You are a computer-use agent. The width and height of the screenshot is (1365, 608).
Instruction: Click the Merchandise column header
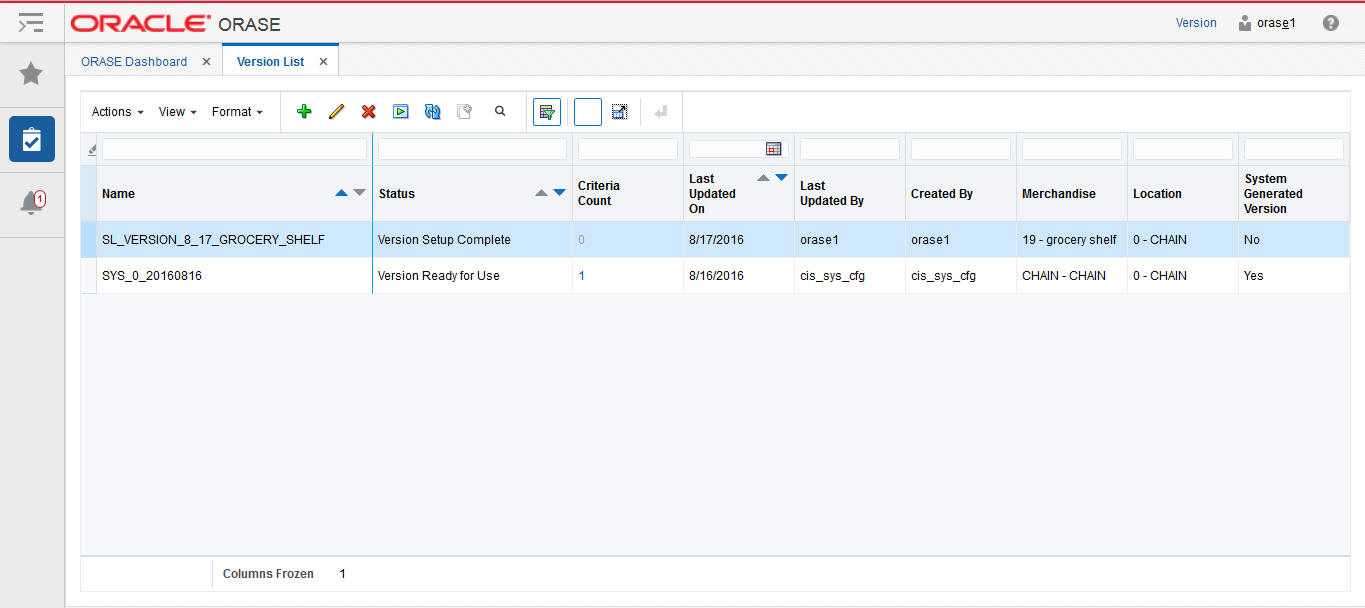click(1072, 193)
